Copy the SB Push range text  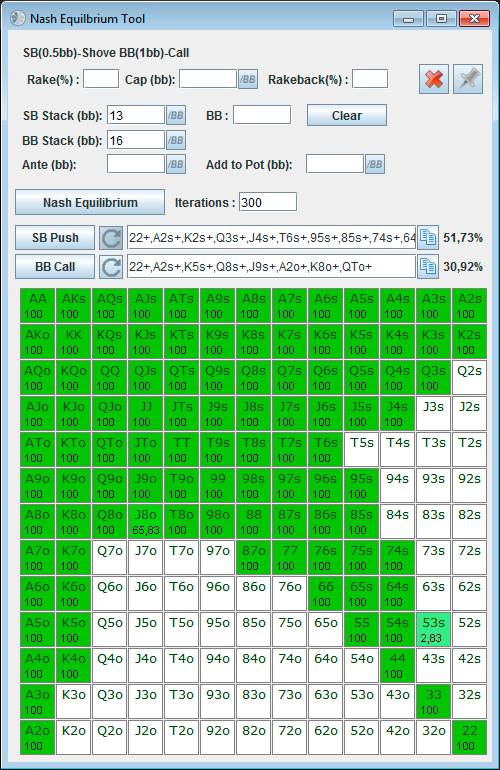click(x=428, y=238)
